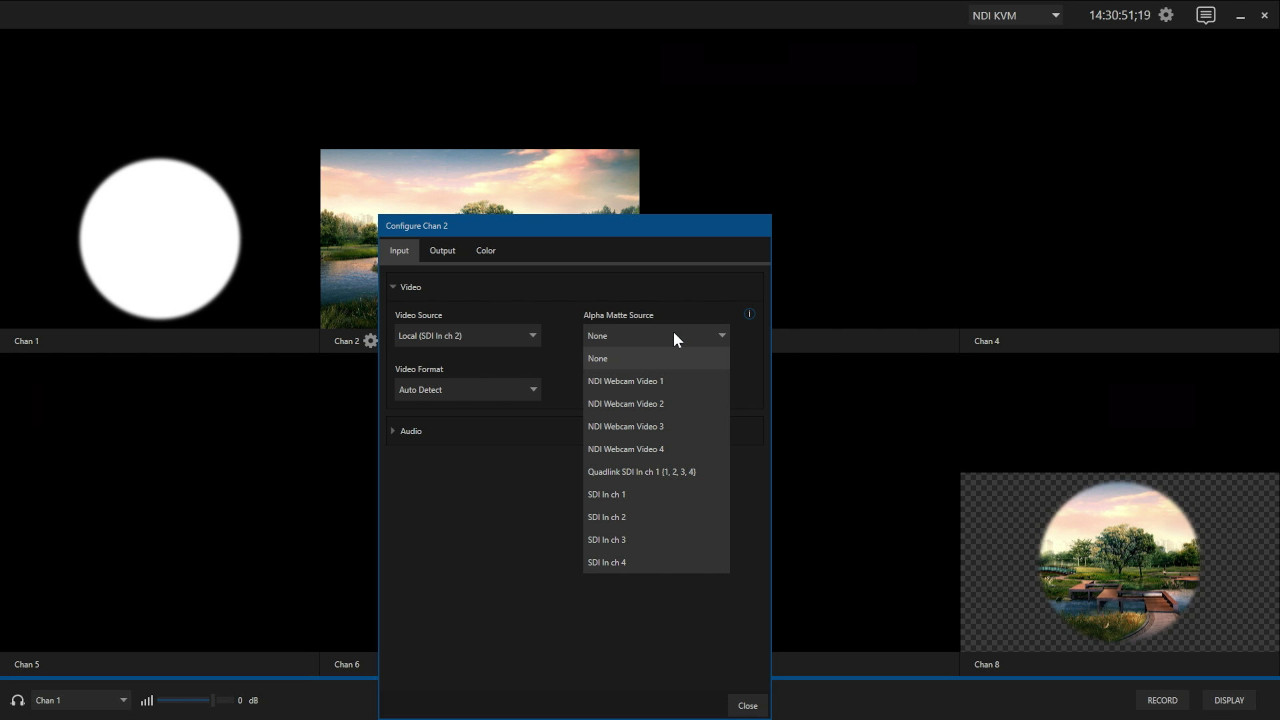Collapse the Video section
The image size is (1280, 720).
(x=393, y=287)
